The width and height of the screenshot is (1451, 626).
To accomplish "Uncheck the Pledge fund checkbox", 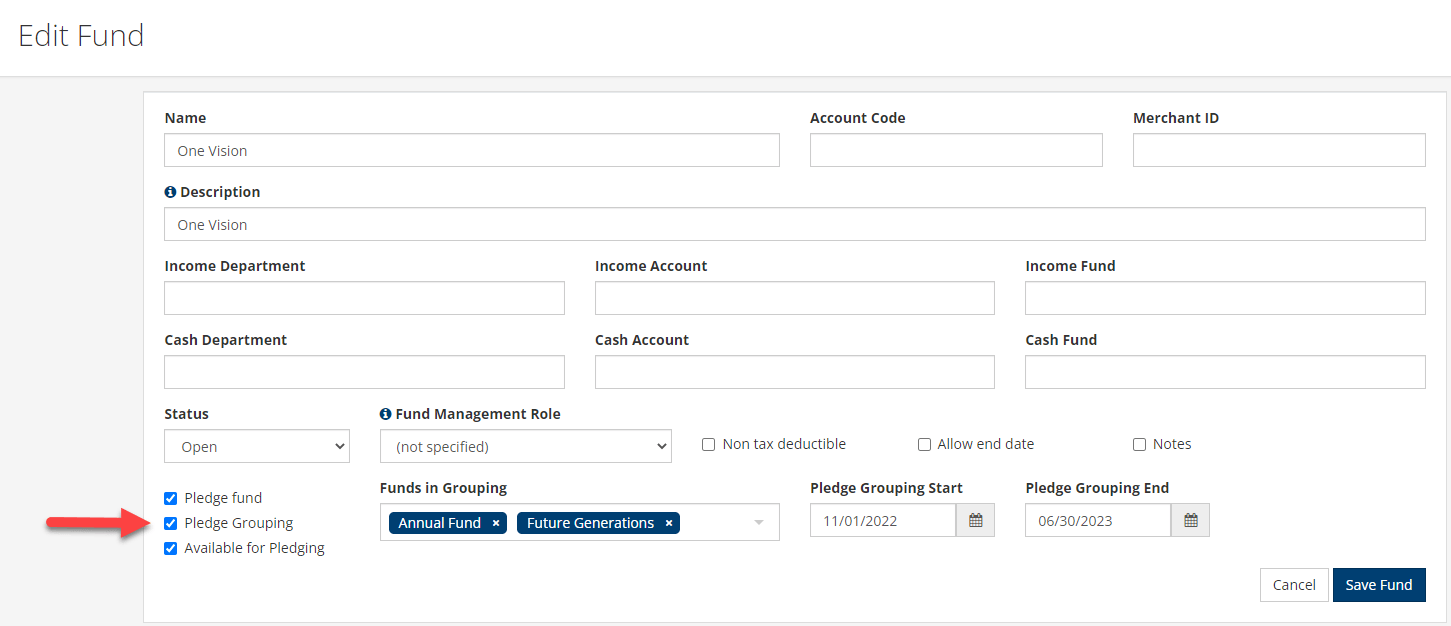I will 170,497.
